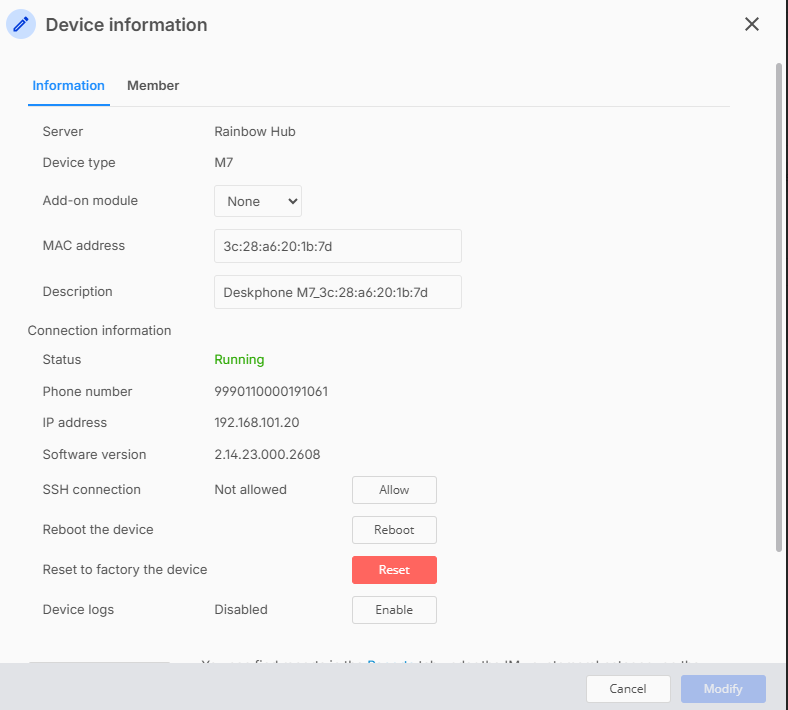Enable device logs
This screenshot has width=788, height=710.
click(x=394, y=610)
